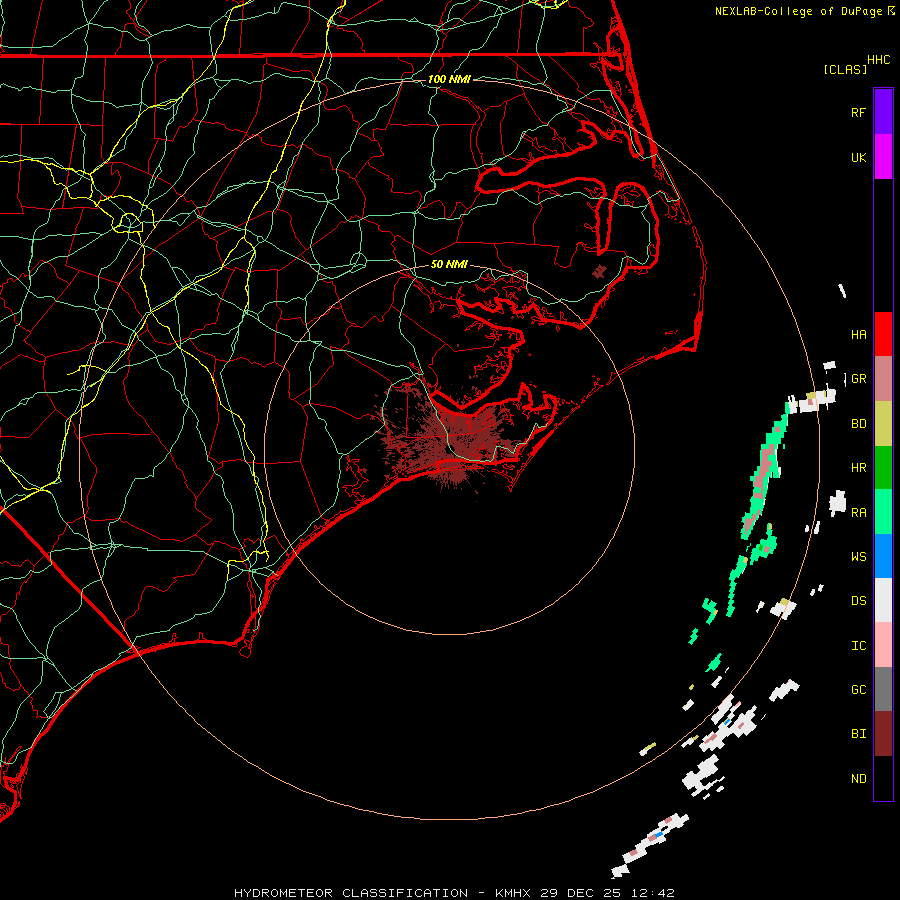Click the IC legend label
Image resolution: width=900 pixels, height=900 pixels.
click(x=858, y=646)
